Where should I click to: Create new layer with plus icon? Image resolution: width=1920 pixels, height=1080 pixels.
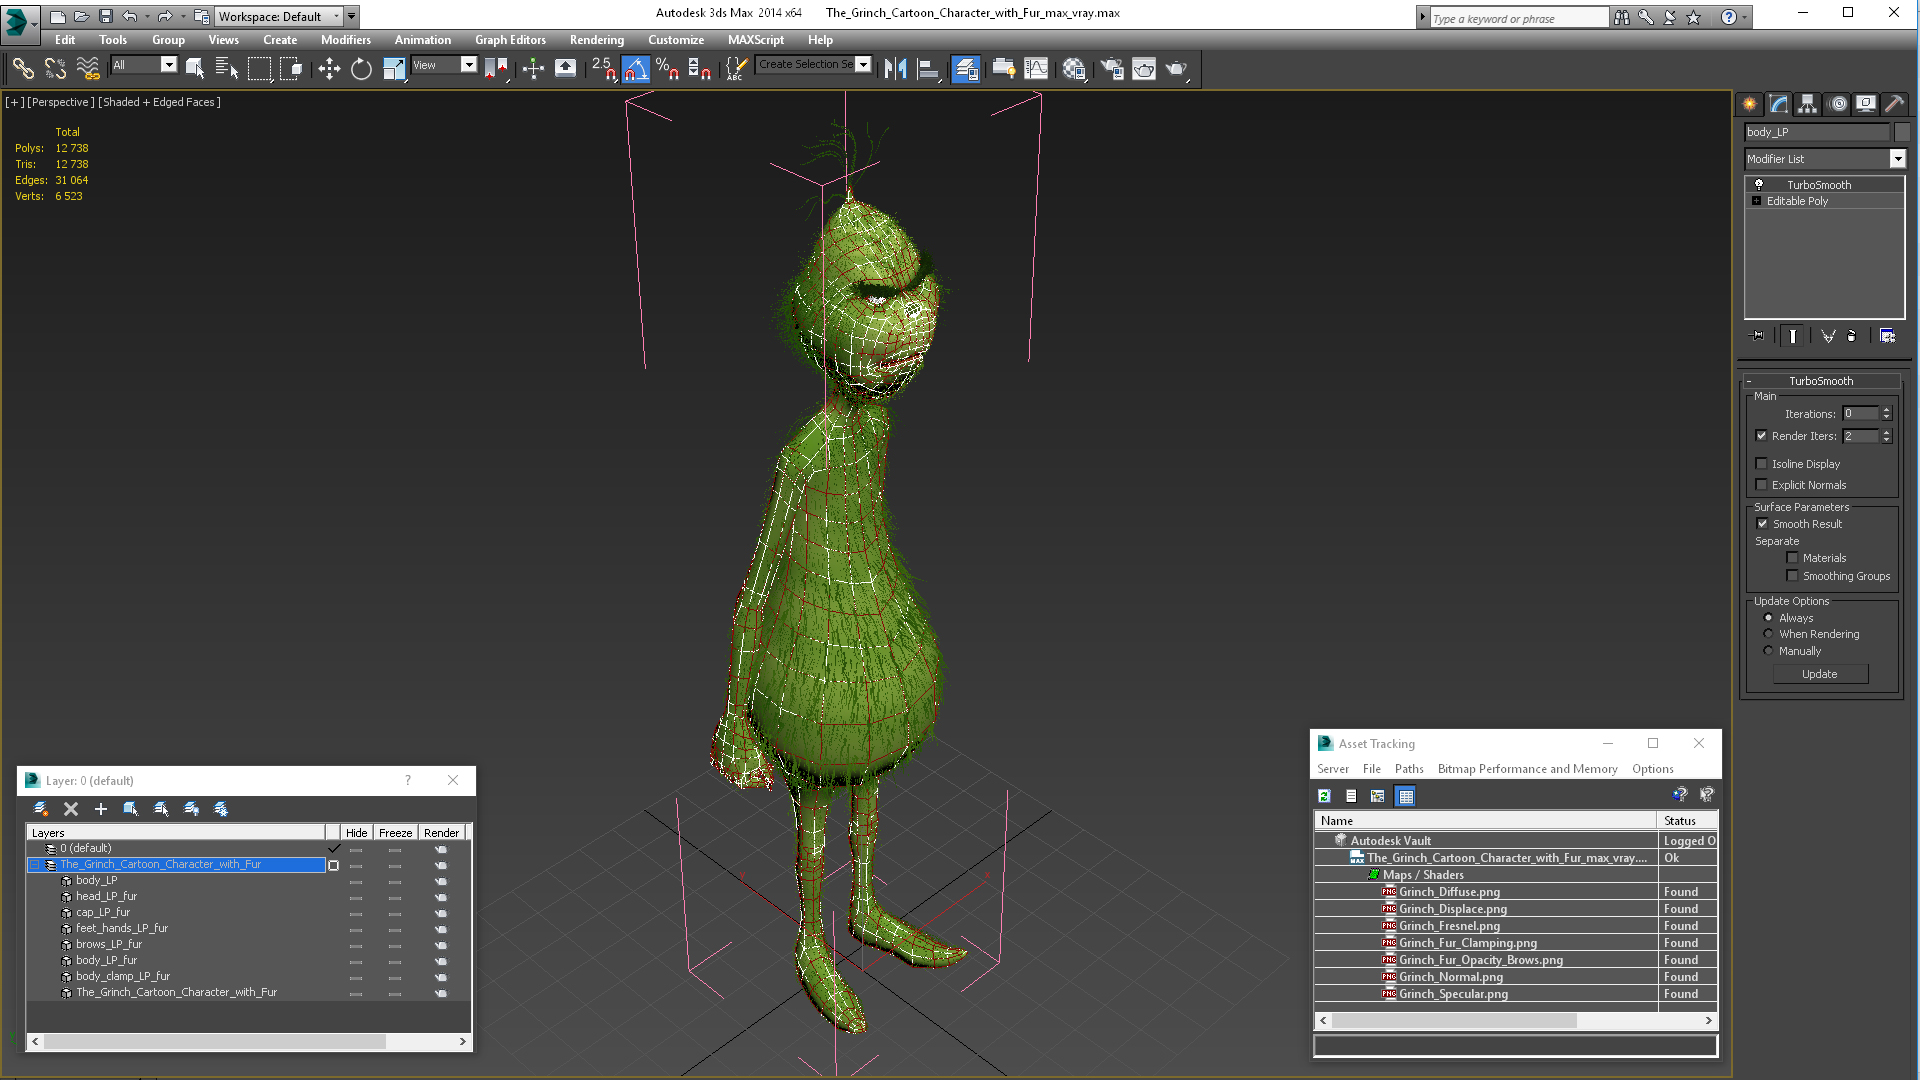(x=100, y=809)
